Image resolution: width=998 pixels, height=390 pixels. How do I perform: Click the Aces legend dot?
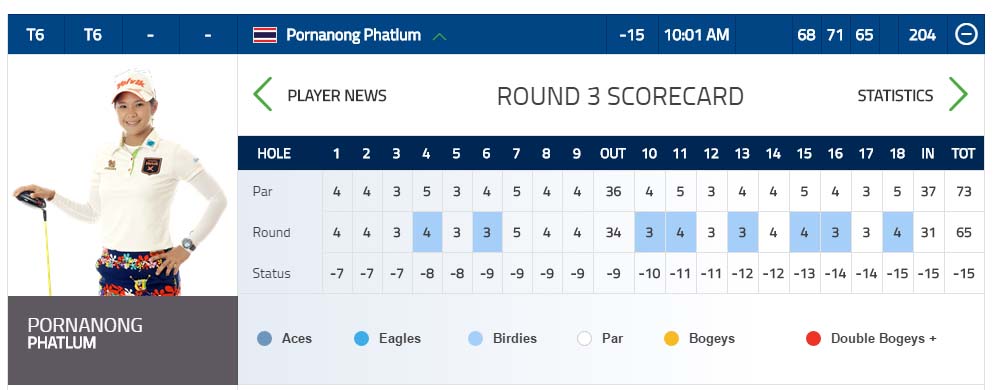(265, 338)
